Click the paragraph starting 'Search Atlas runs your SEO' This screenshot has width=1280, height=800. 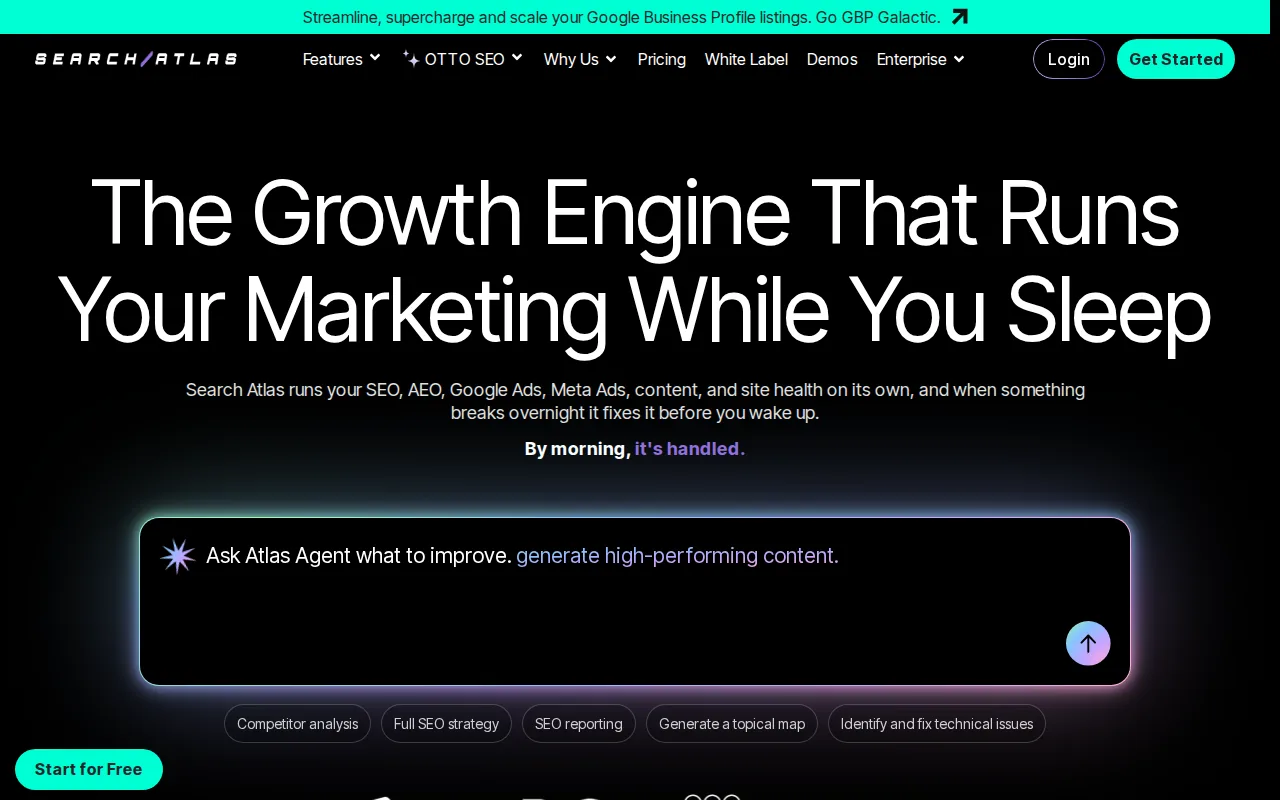click(x=635, y=401)
